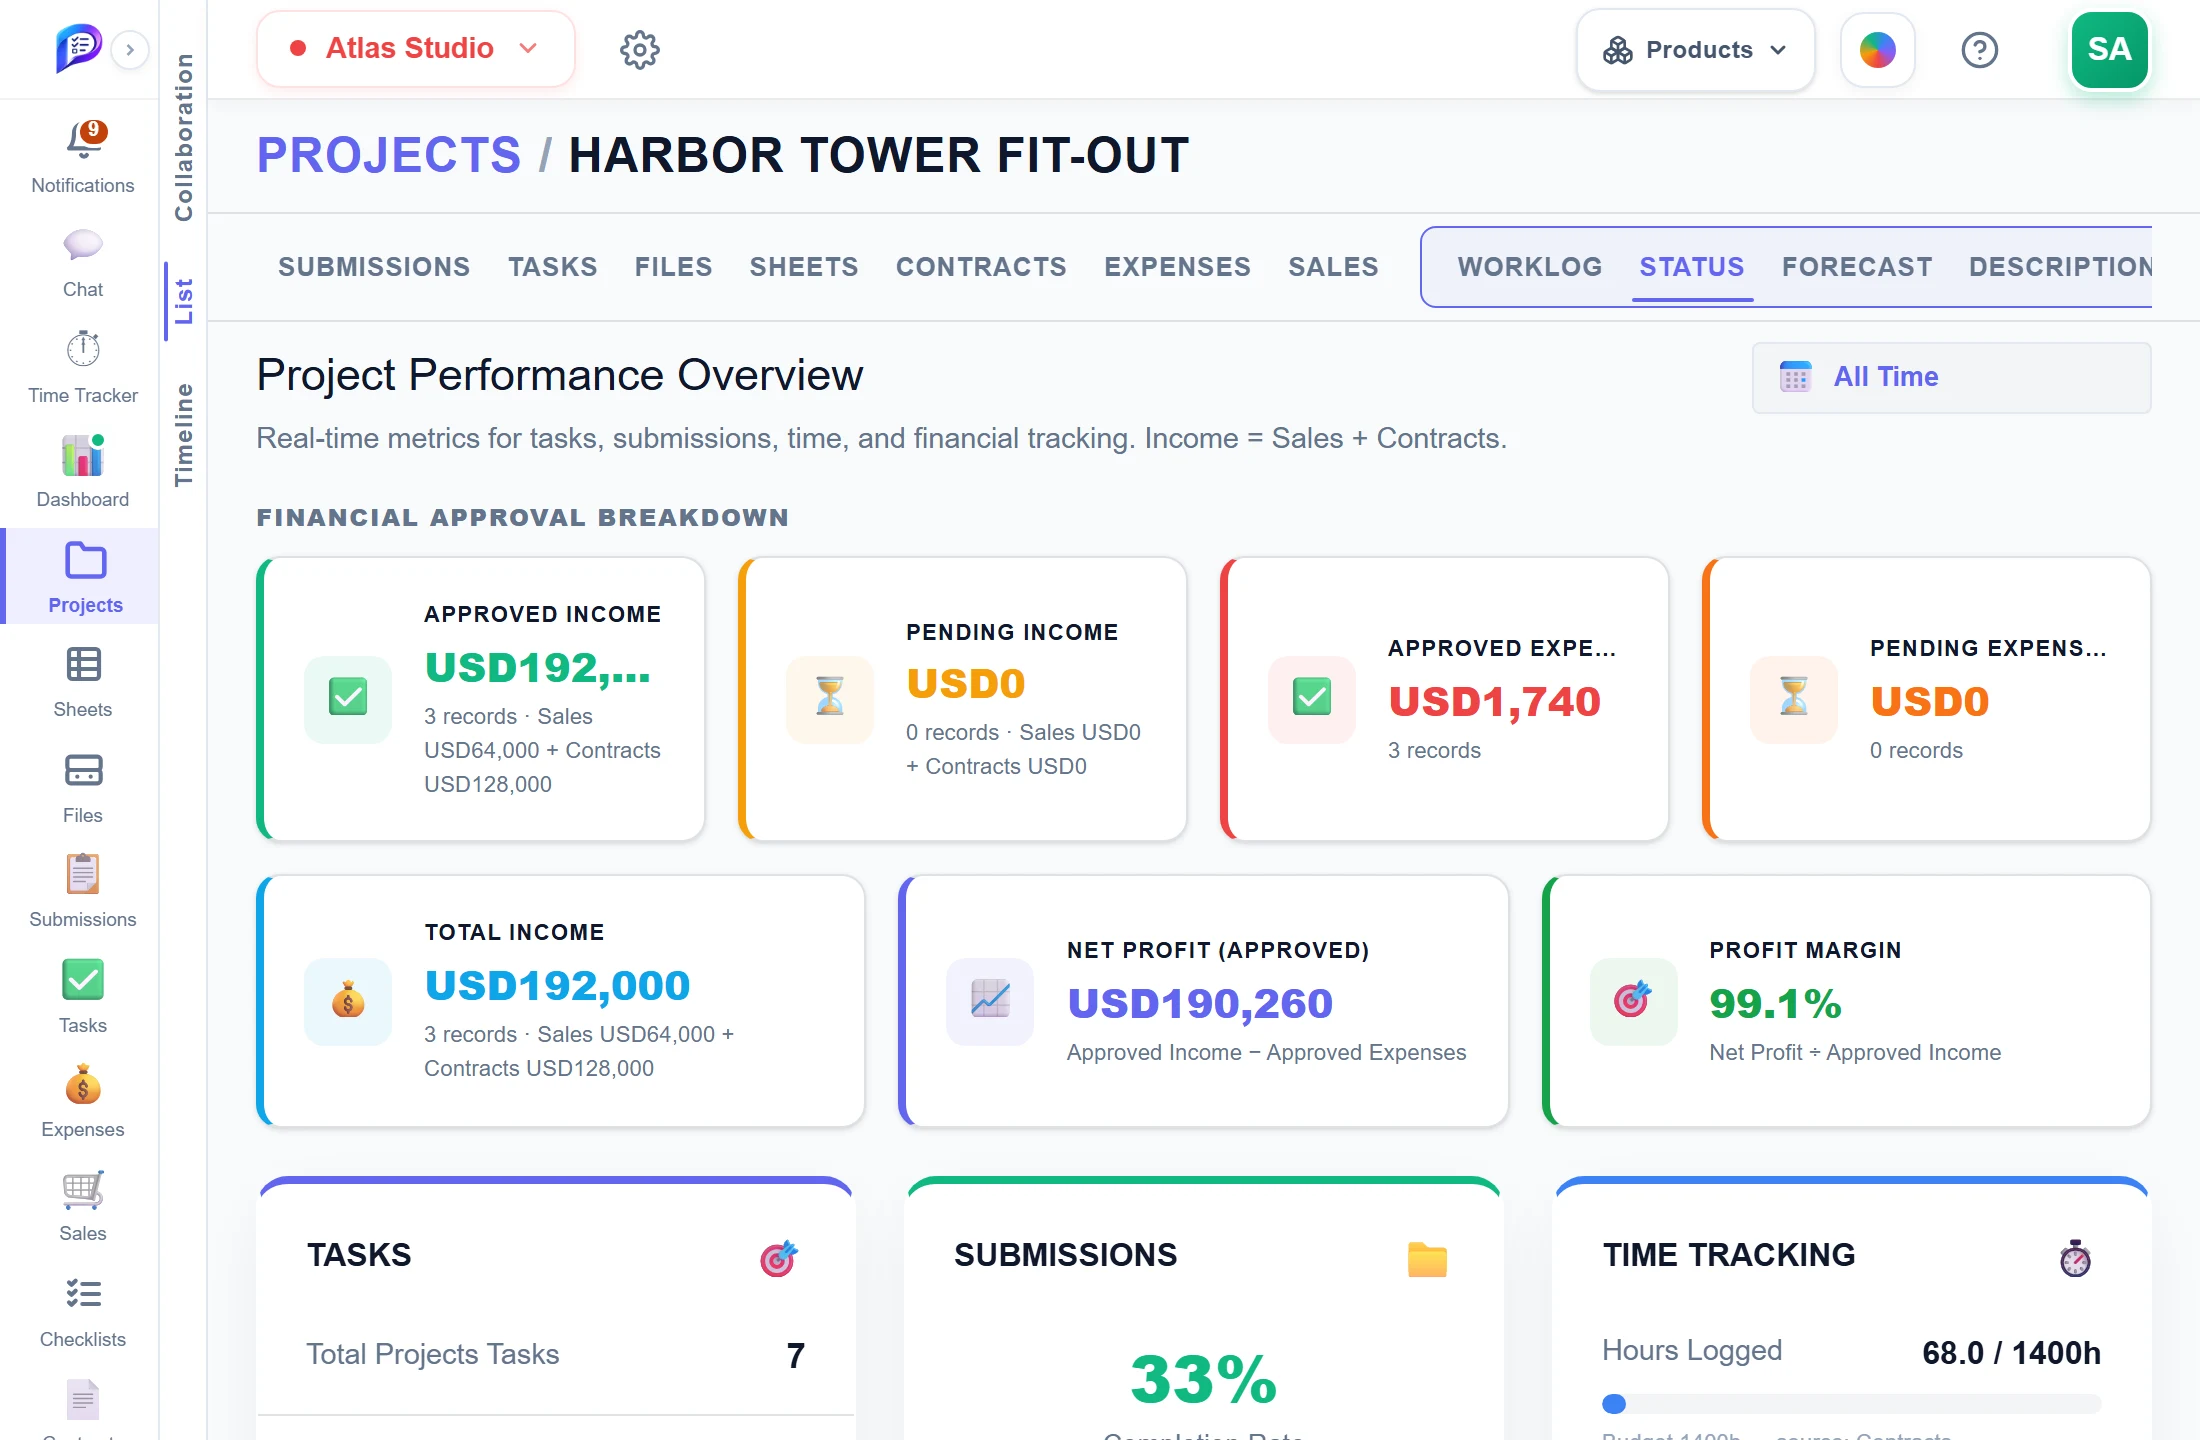Click the Pending Expenses USD0 value
This screenshot has height=1440, width=2200.
[x=1929, y=702]
